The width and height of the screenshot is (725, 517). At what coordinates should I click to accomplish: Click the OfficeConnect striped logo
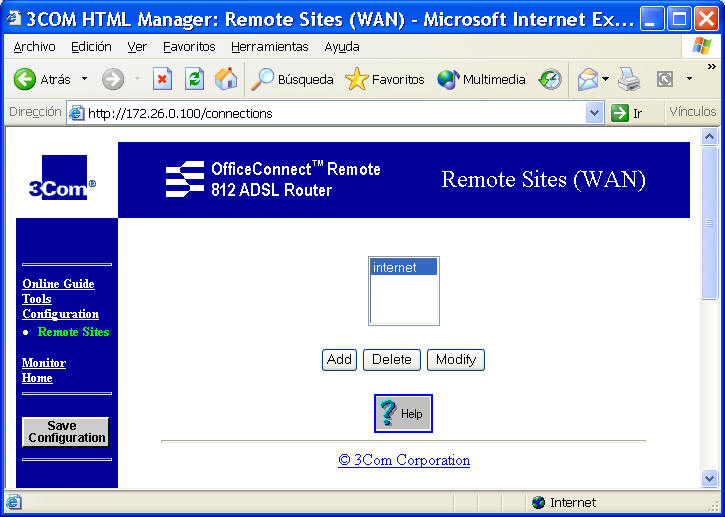pos(185,179)
